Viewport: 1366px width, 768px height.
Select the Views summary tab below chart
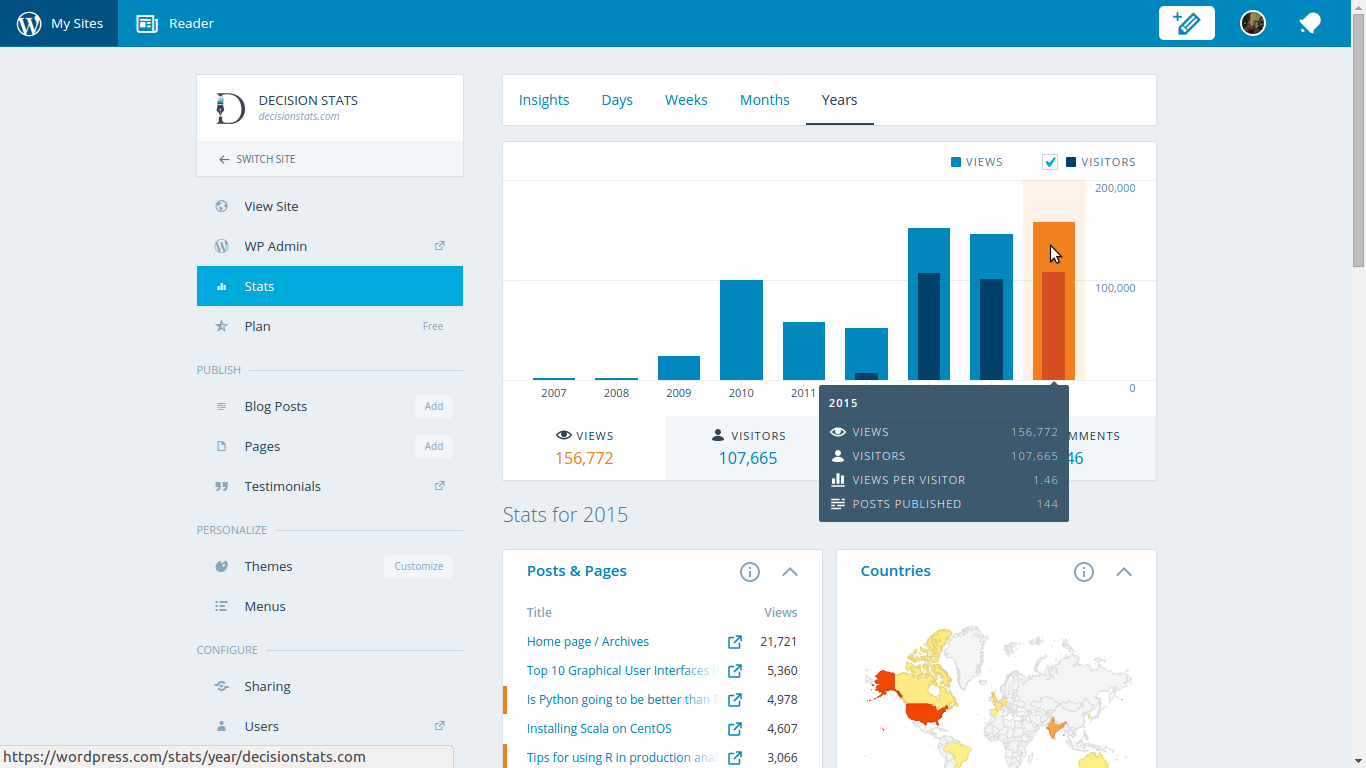point(584,448)
